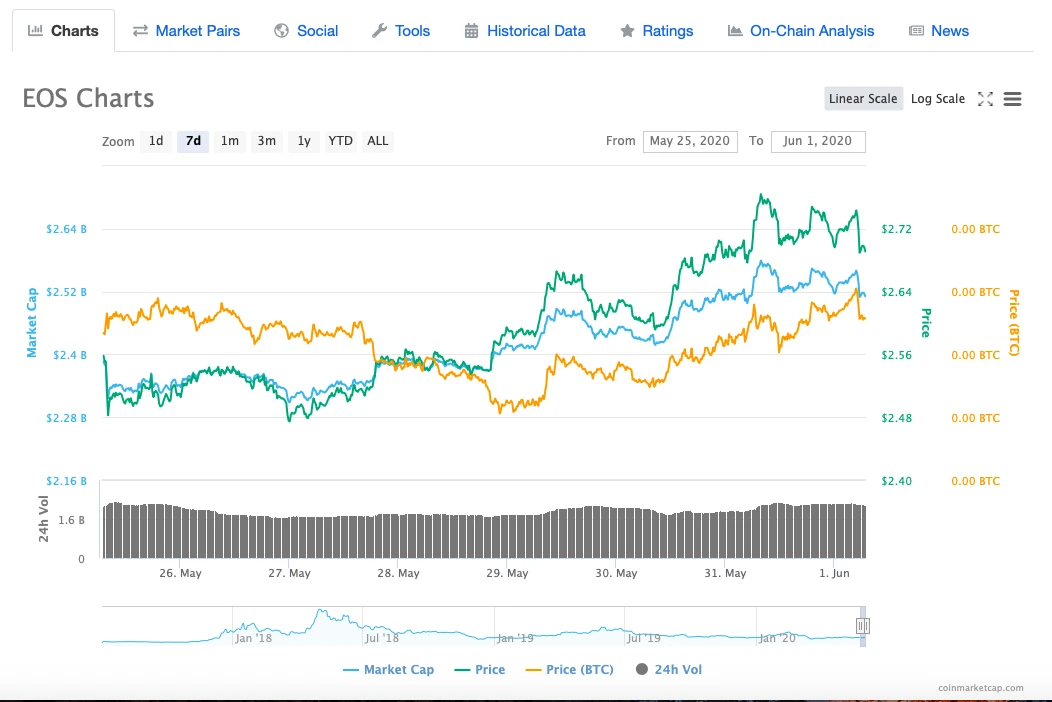The height and width of the screenshot is (702, 1052).
Task: Toggle Market Cap series in legend
Action: (388, 670)
